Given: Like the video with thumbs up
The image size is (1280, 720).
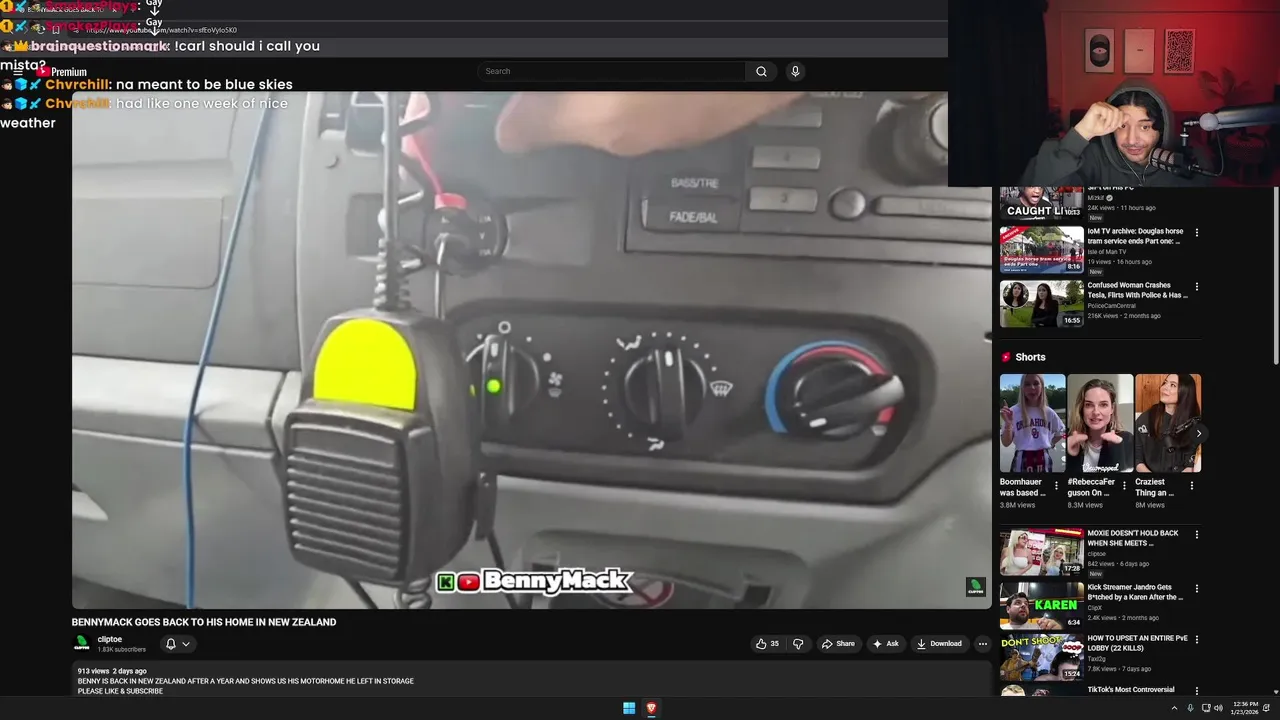Looking at the screenshot, I should coord(767,644).
